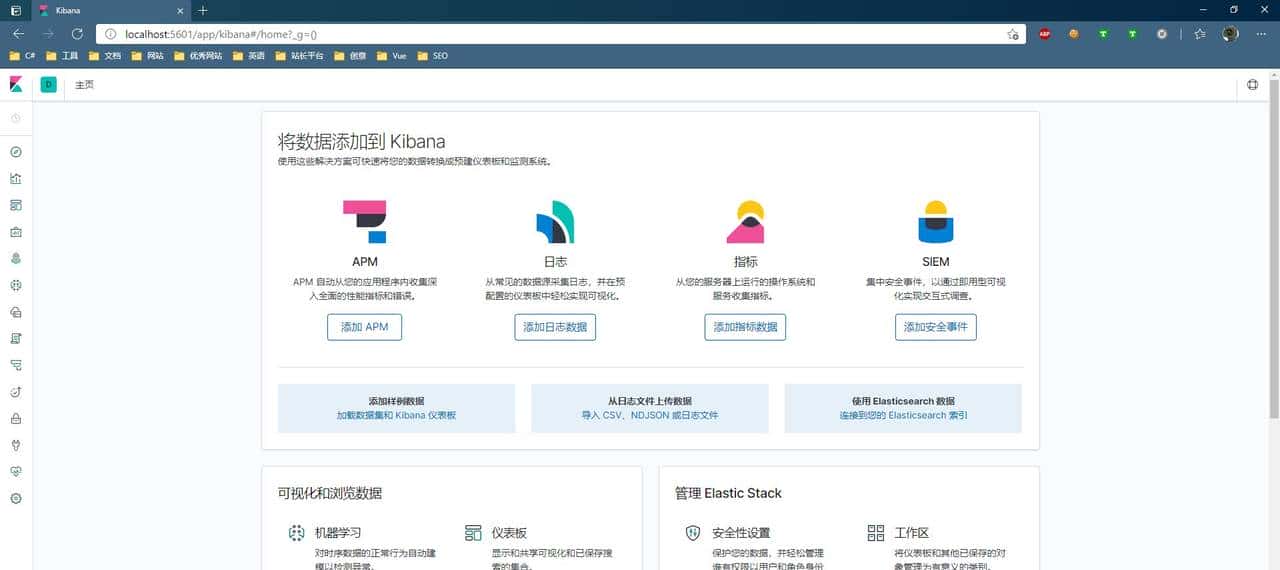The image size is (1280, 570).
Task: Open Uptime from the sidebar
Action: pos(16,391)
